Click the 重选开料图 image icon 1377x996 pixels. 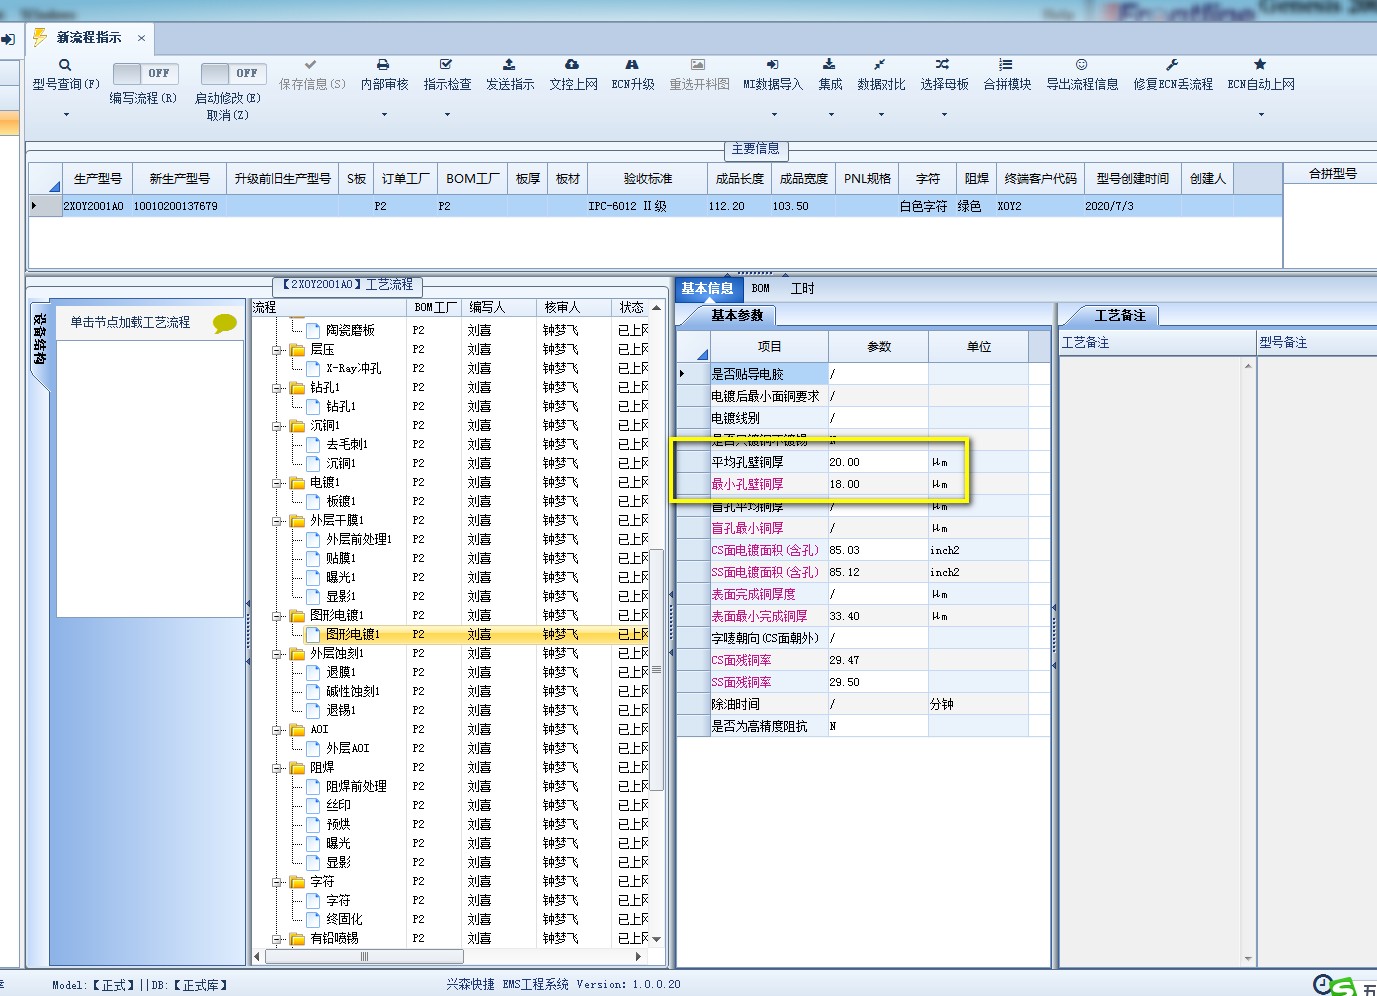pyautogui.click(x=698, y=64)
